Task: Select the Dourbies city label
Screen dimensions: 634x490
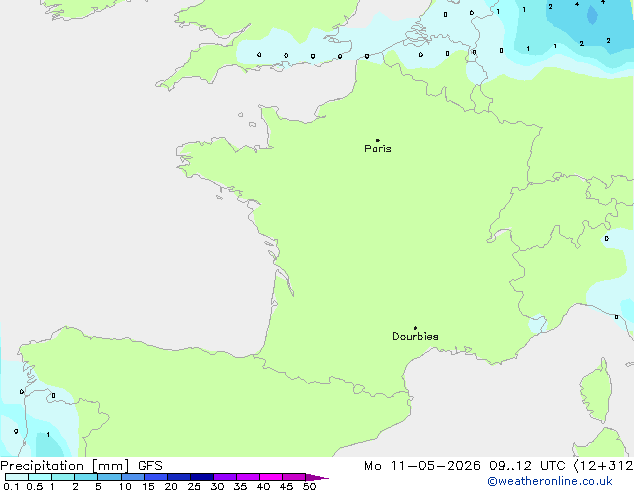Action: (415, 336)
